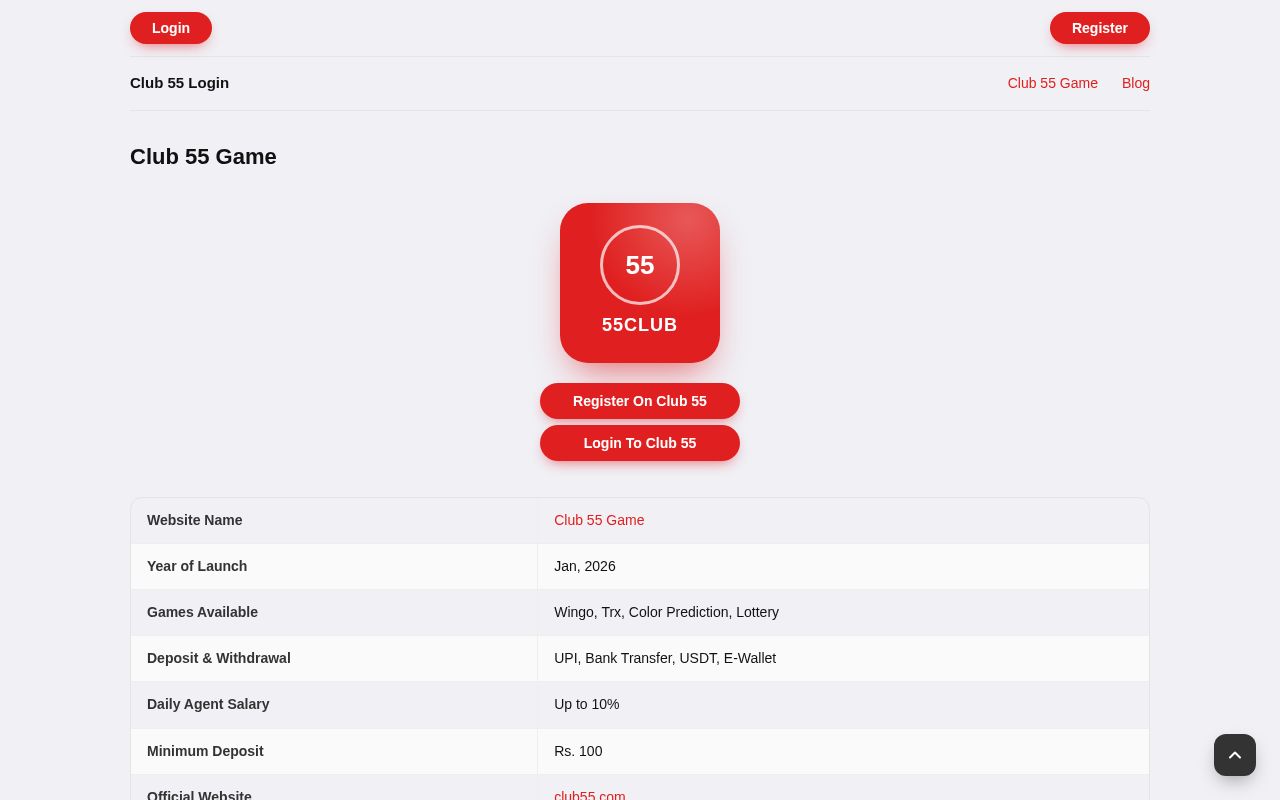Click the Club 55 Login site title
Viewport: 1280px width, 800px height.
(x=180, y=83)
